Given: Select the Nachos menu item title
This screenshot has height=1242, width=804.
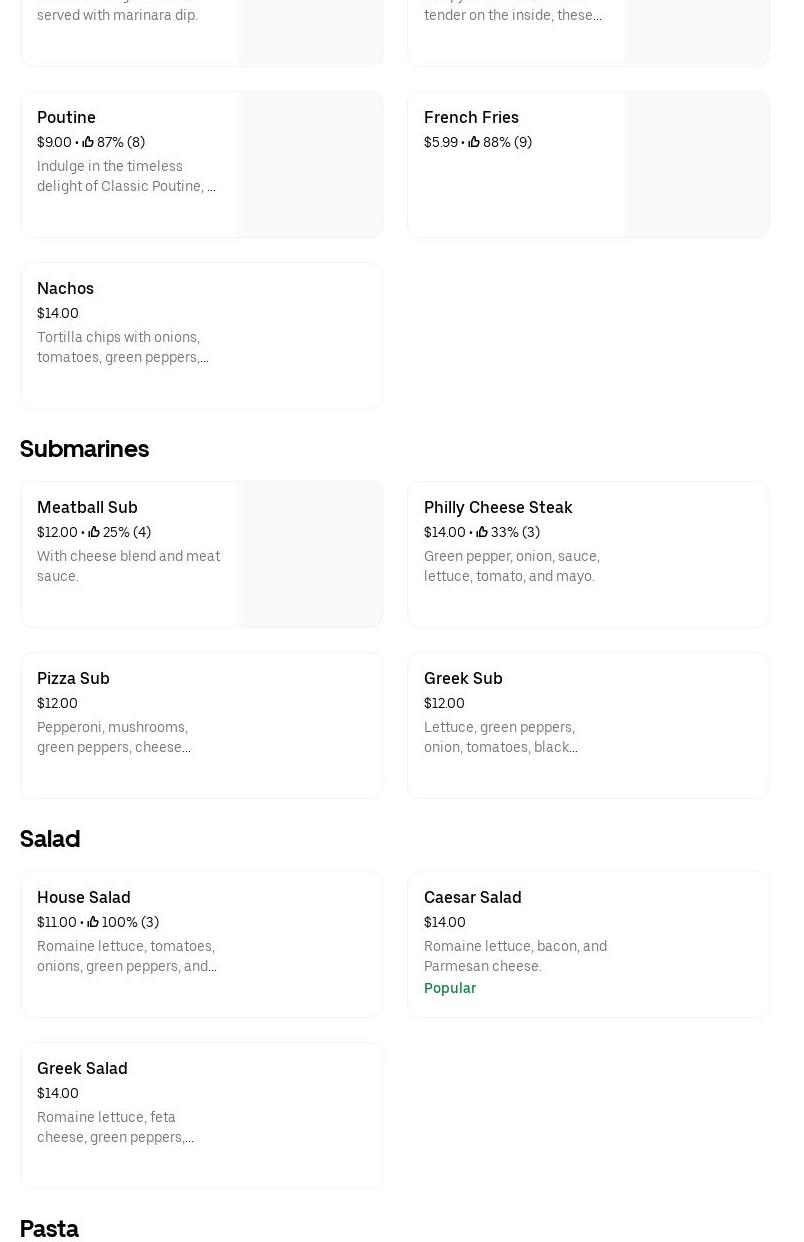Looking at the screenshot, I should [x=65, y=289].
